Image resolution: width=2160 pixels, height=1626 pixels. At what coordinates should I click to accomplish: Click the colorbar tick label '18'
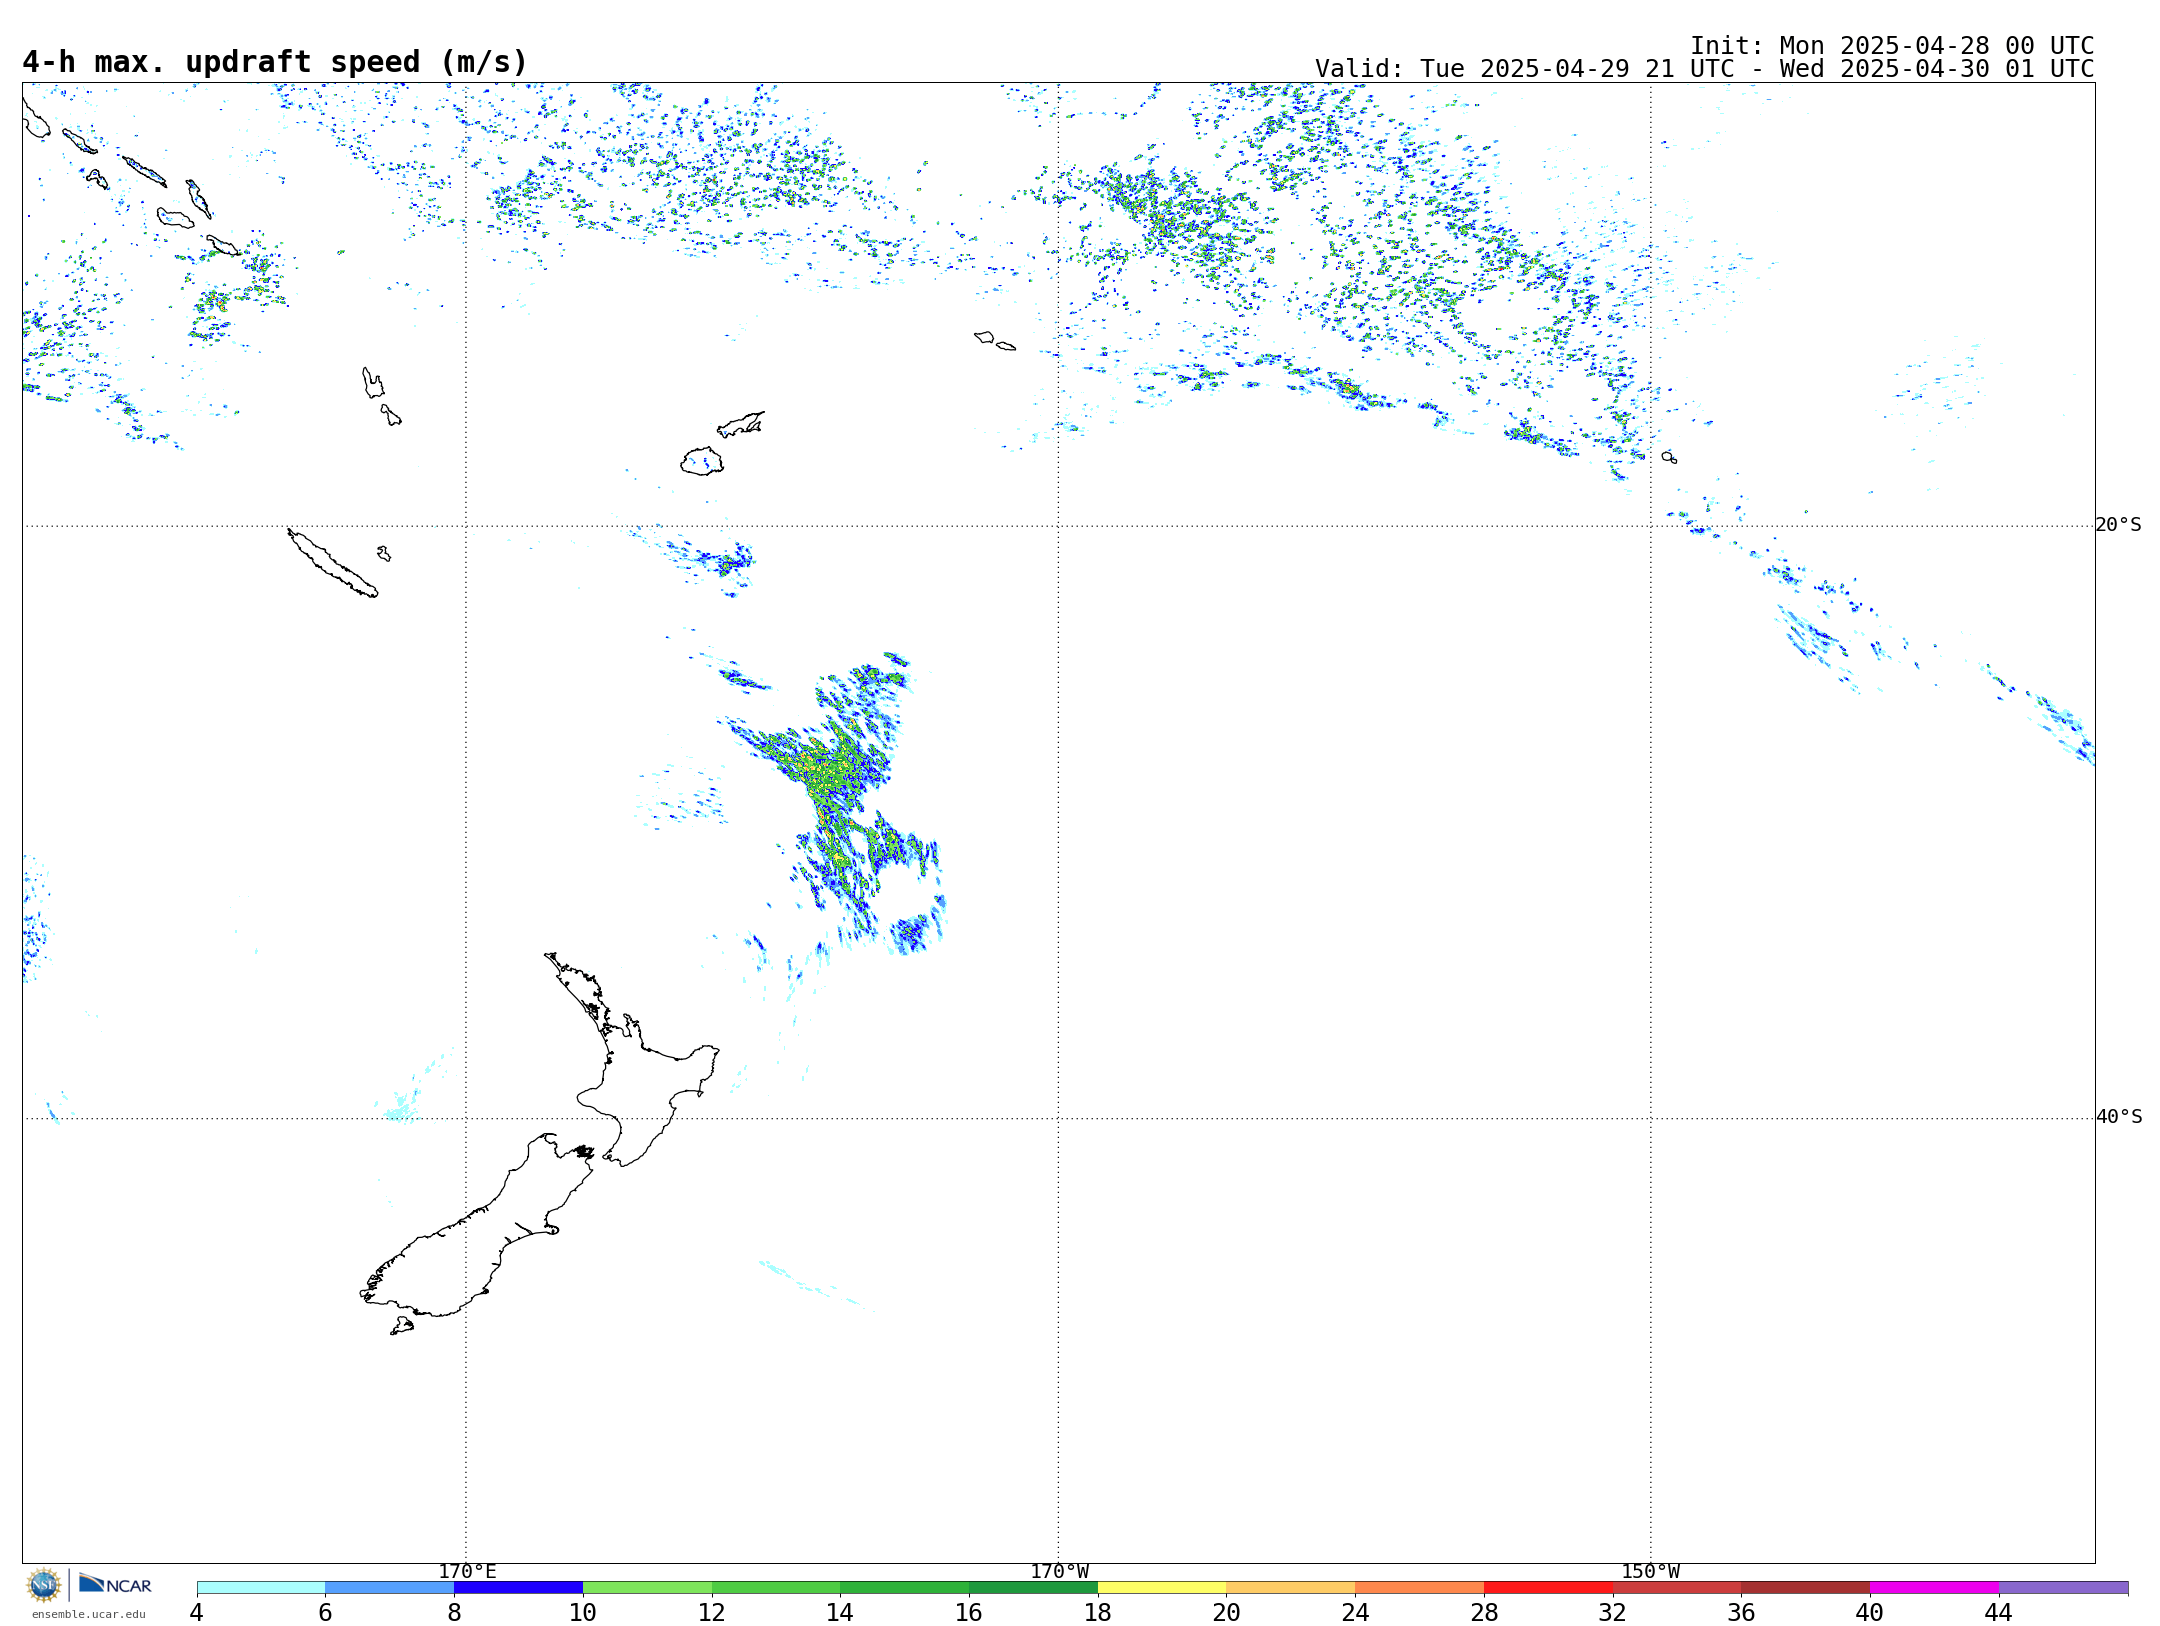1098,1612
